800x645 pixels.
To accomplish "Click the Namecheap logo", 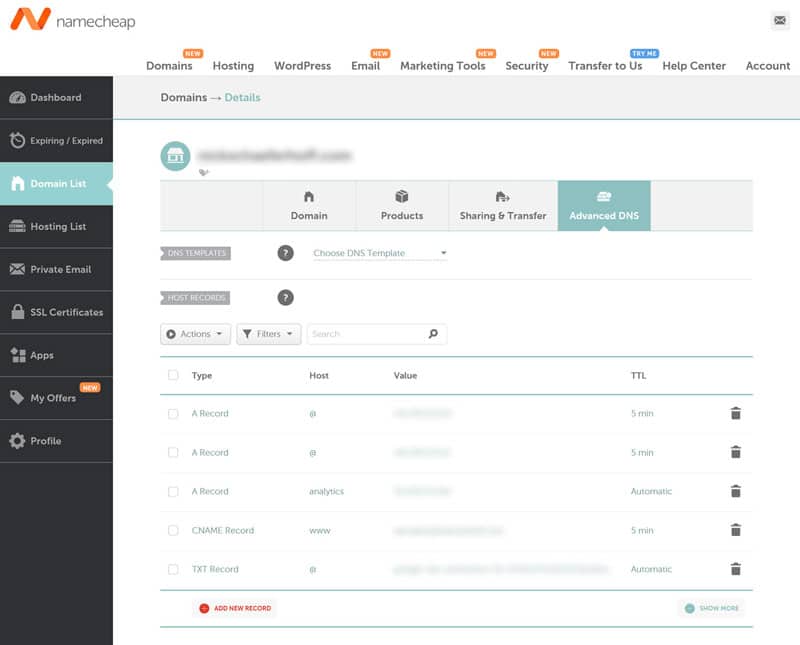I will point(72,19).
